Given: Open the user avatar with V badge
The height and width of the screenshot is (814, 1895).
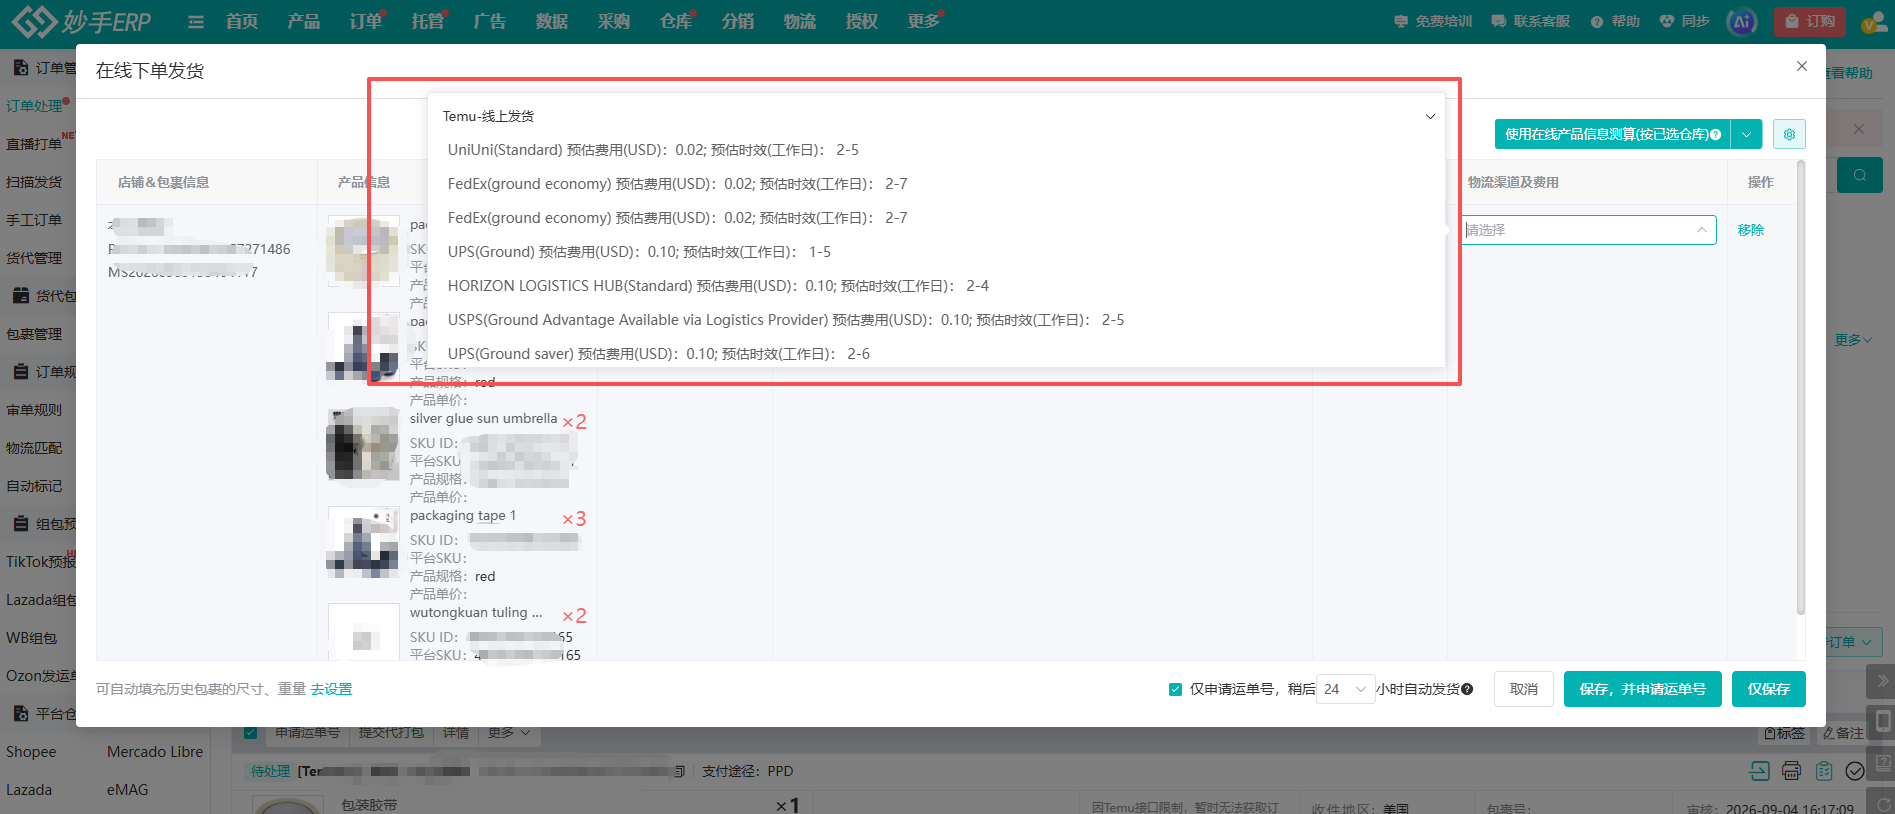Looking at the screenshot, I should pos(1873,21).
